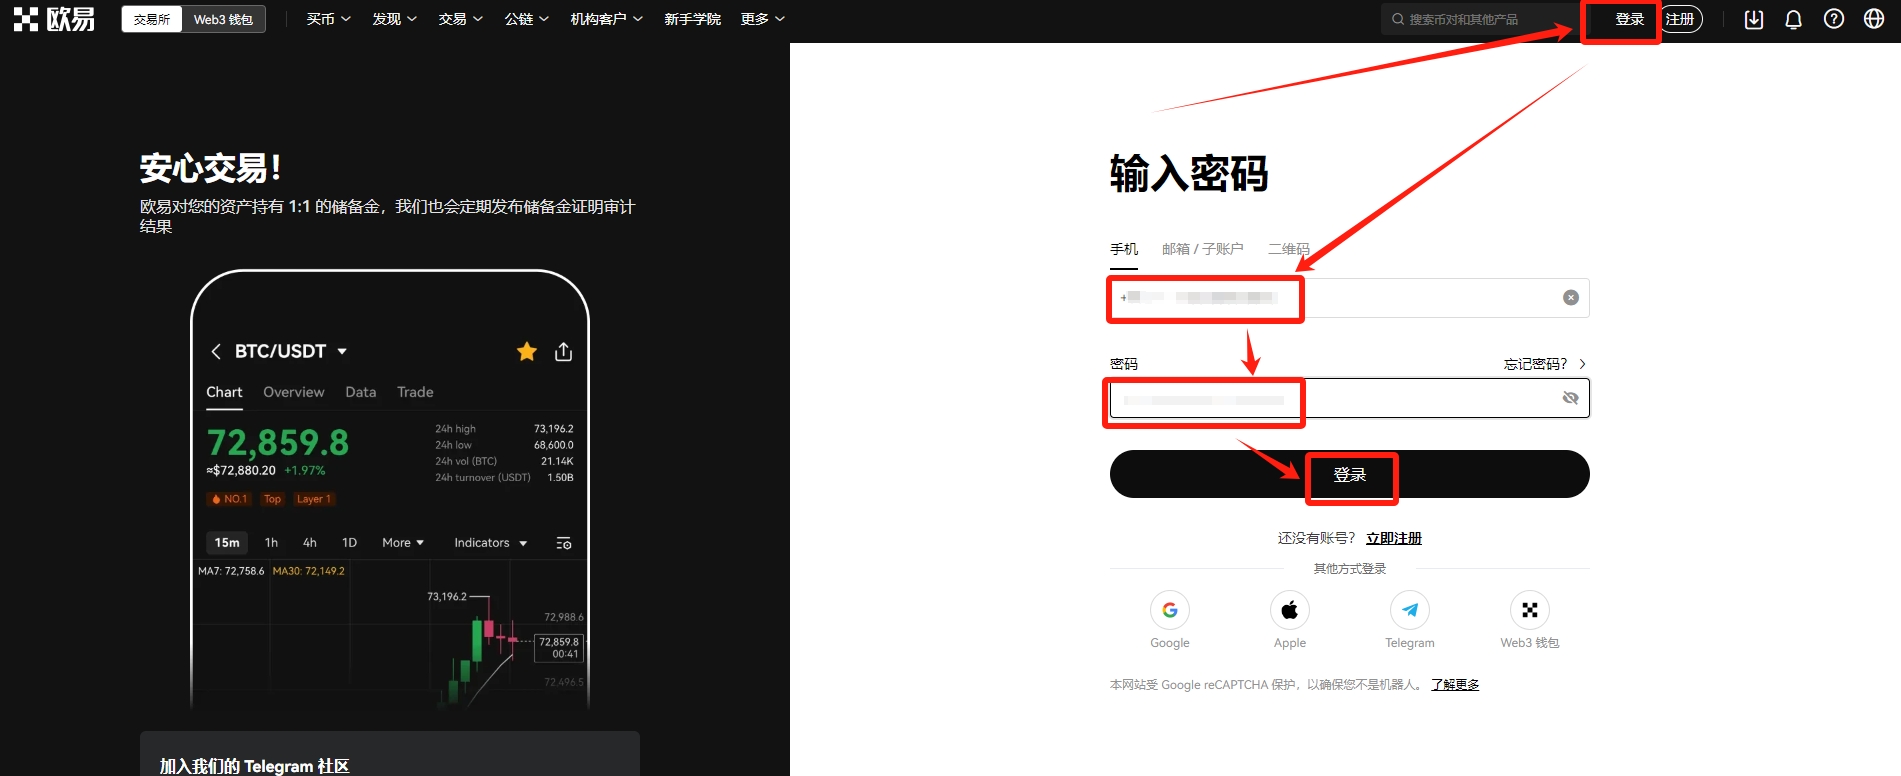The height and width of the screenshot is (776, 1901).
Task: Open the BTC/USDT pair dropdown arrow
Action: coord(342,351)
